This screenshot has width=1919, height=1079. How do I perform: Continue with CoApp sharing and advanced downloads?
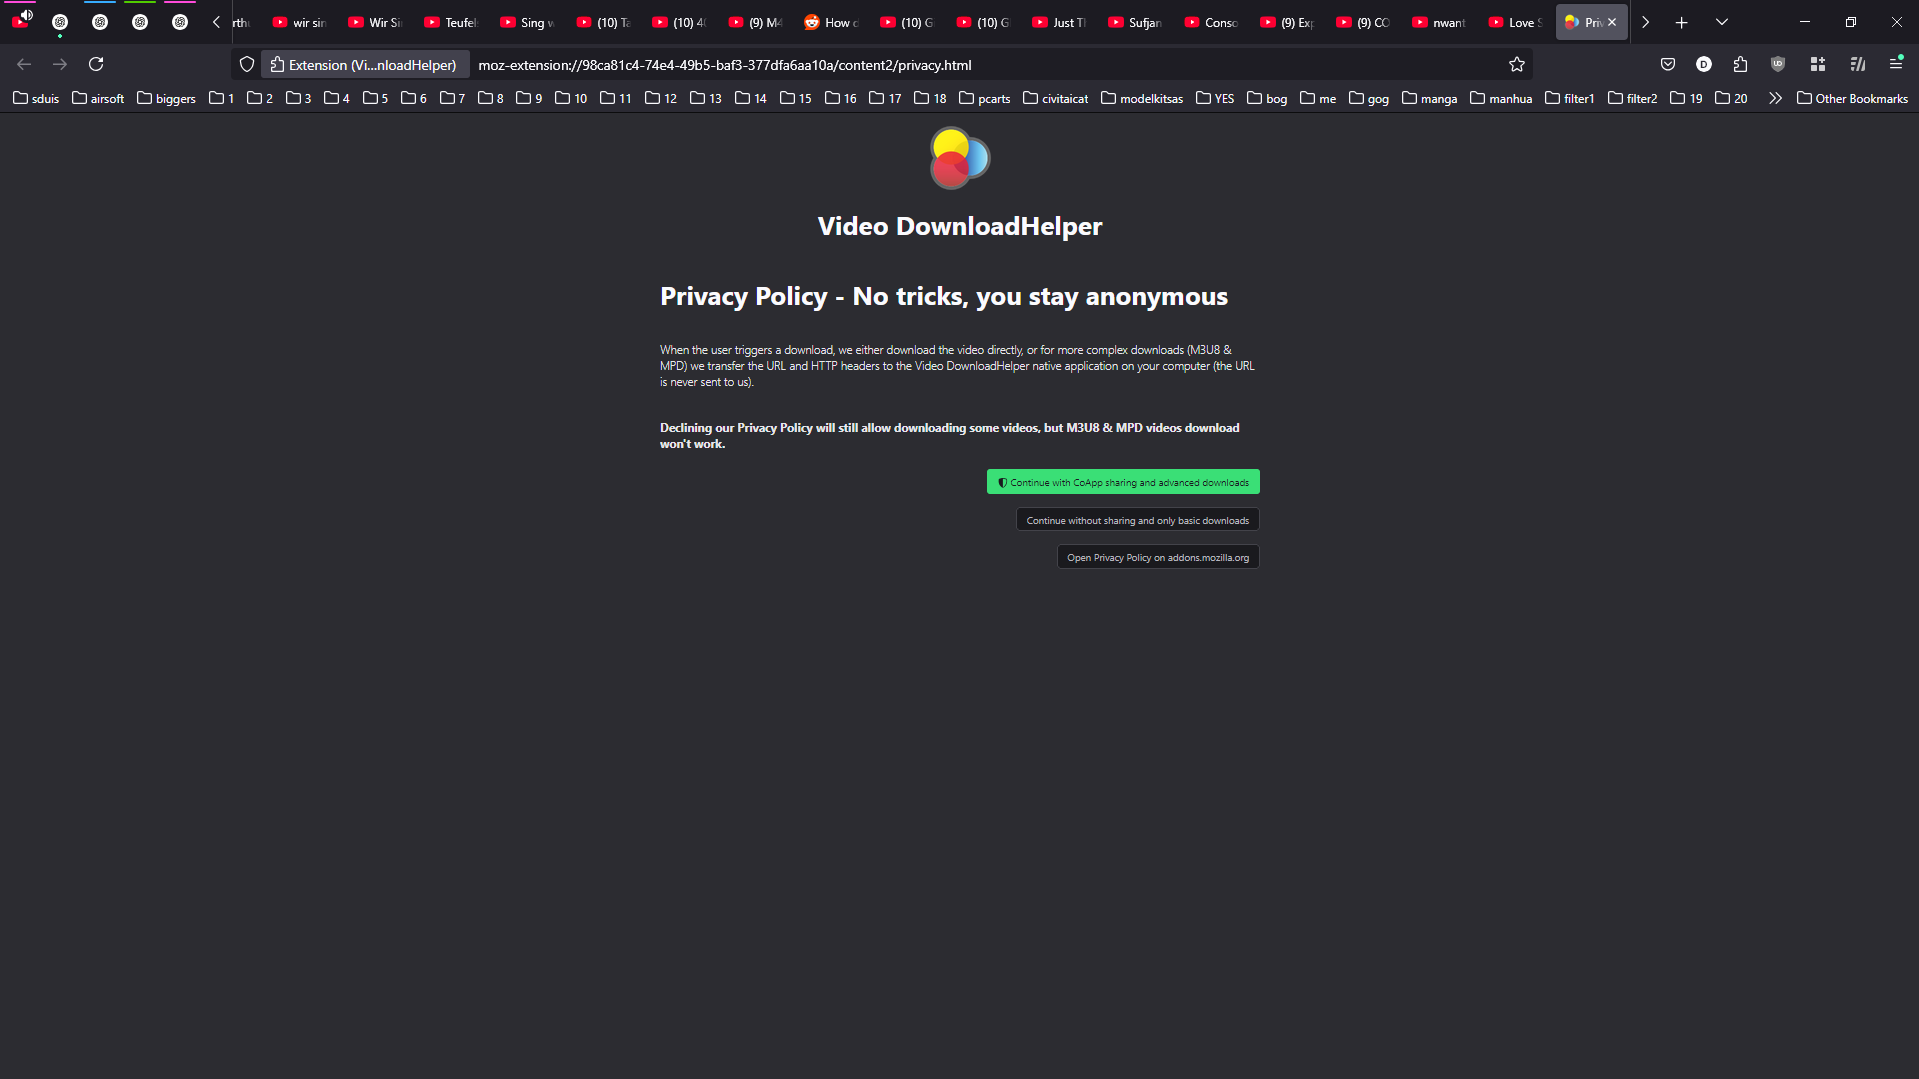pyautogui.click(x=1123, y=482)
